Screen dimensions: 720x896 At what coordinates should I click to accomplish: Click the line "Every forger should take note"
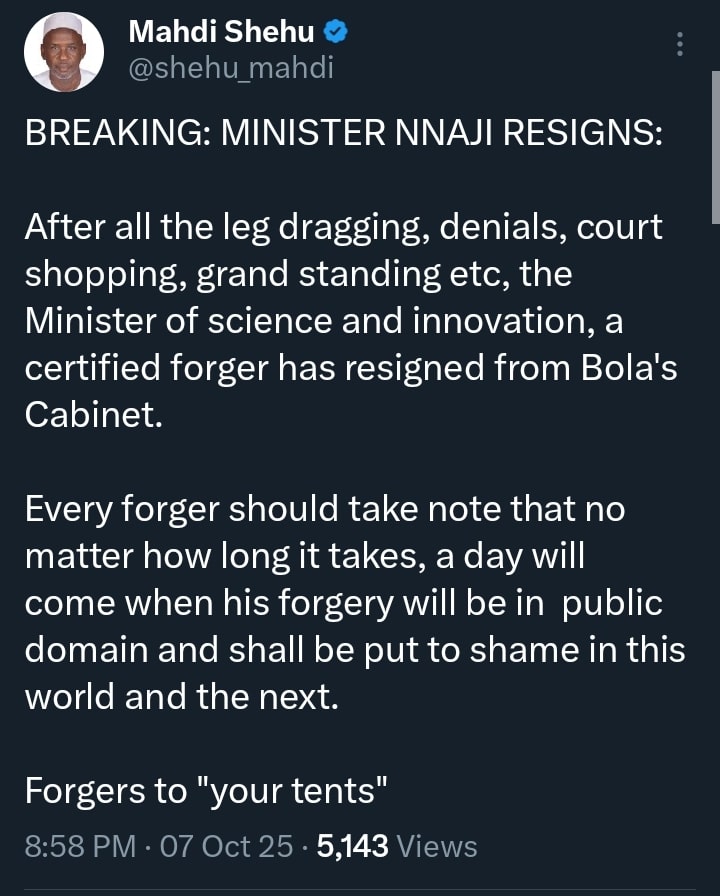325,509
